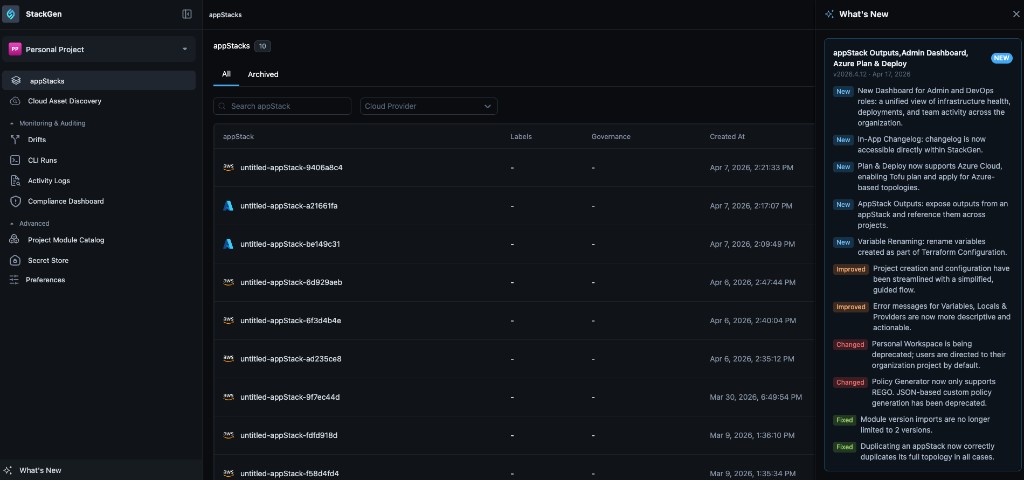Open Secret Store

tap(48, 261)
